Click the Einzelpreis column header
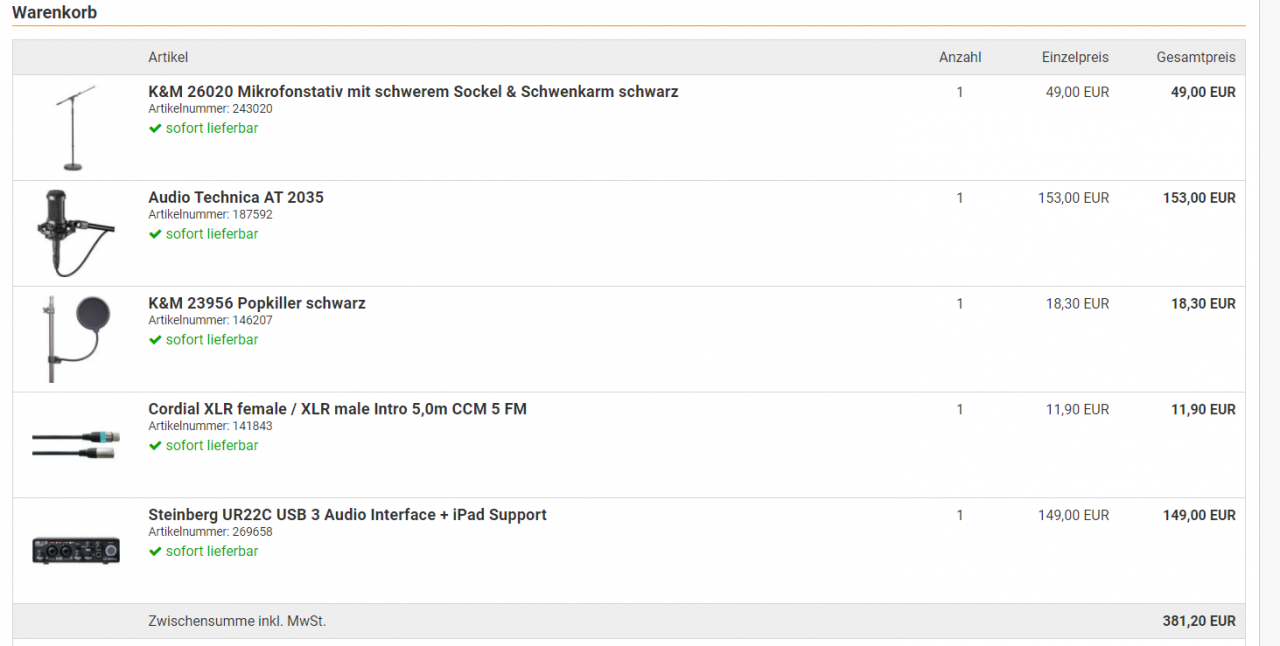 (x=1075, y=57)
